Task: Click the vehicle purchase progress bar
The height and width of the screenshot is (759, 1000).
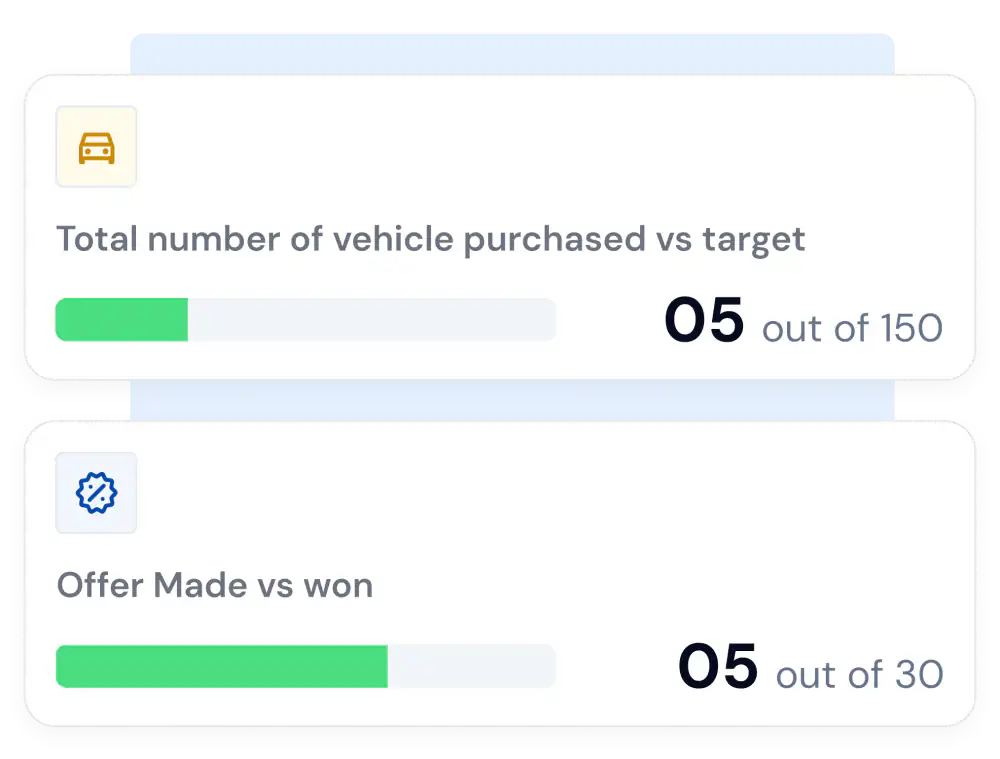Action: [305, 319]
